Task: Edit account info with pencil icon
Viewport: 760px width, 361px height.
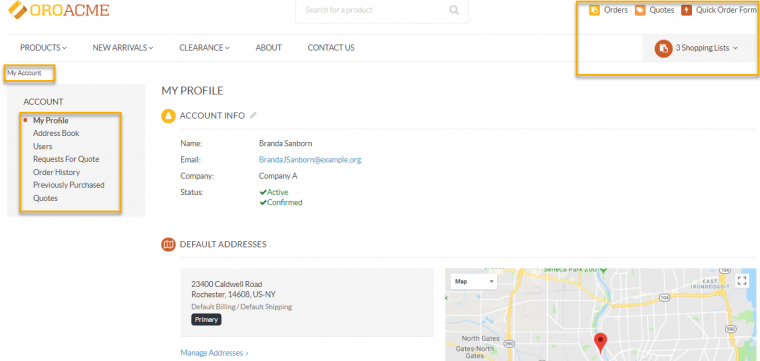Action: click(x=253, y=115)
